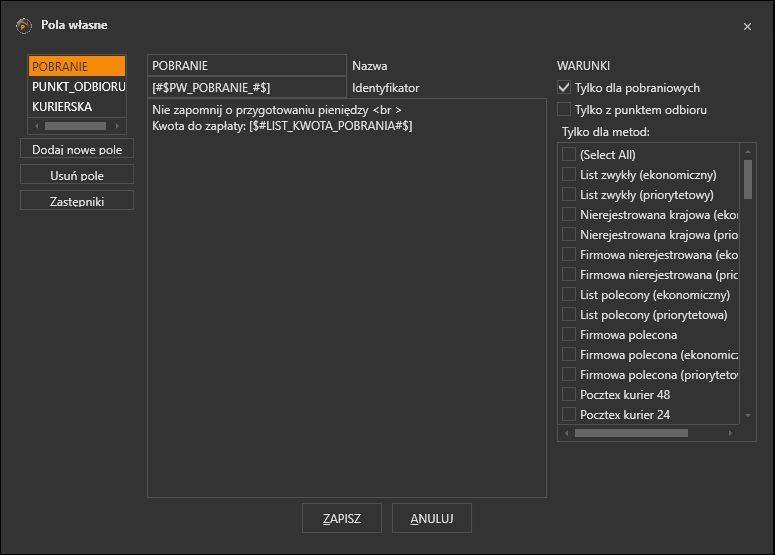Check the (Select All) methods box
775x555 pixels.
click(x=569, y=154)
